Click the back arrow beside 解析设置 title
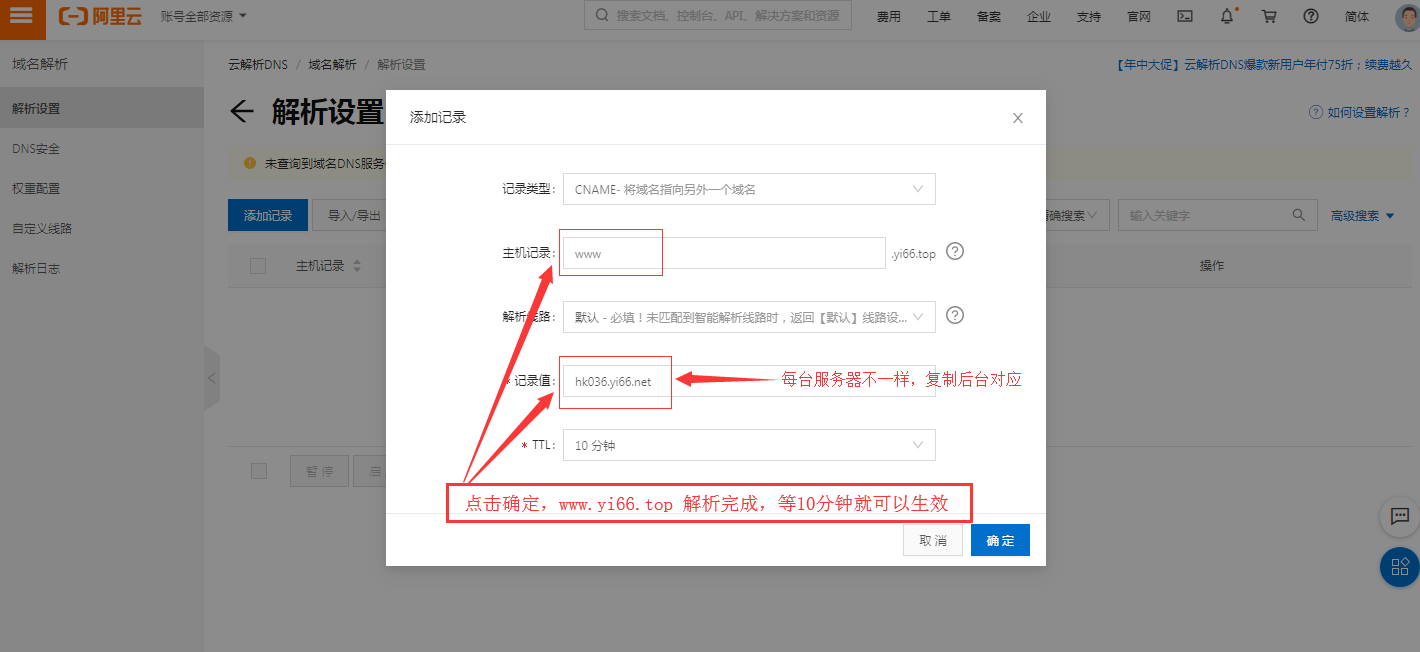 241,113
